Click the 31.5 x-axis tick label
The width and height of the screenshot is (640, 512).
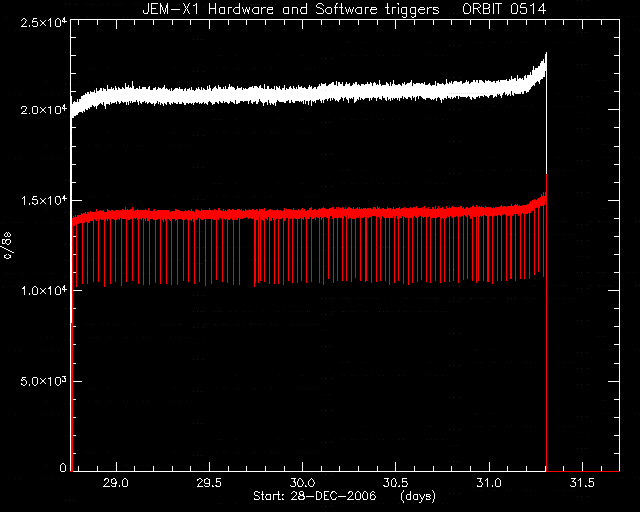[x=582, y=483]
